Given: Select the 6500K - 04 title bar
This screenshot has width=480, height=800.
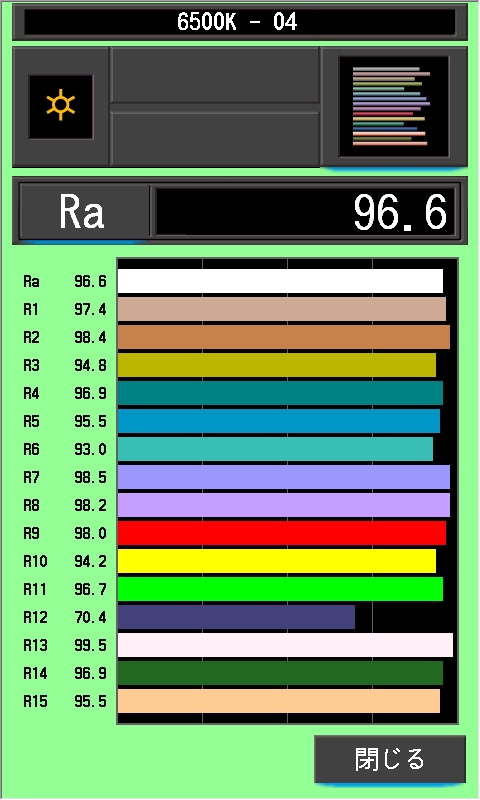Looking at the screenshot, I should click(x=240, y=22).
